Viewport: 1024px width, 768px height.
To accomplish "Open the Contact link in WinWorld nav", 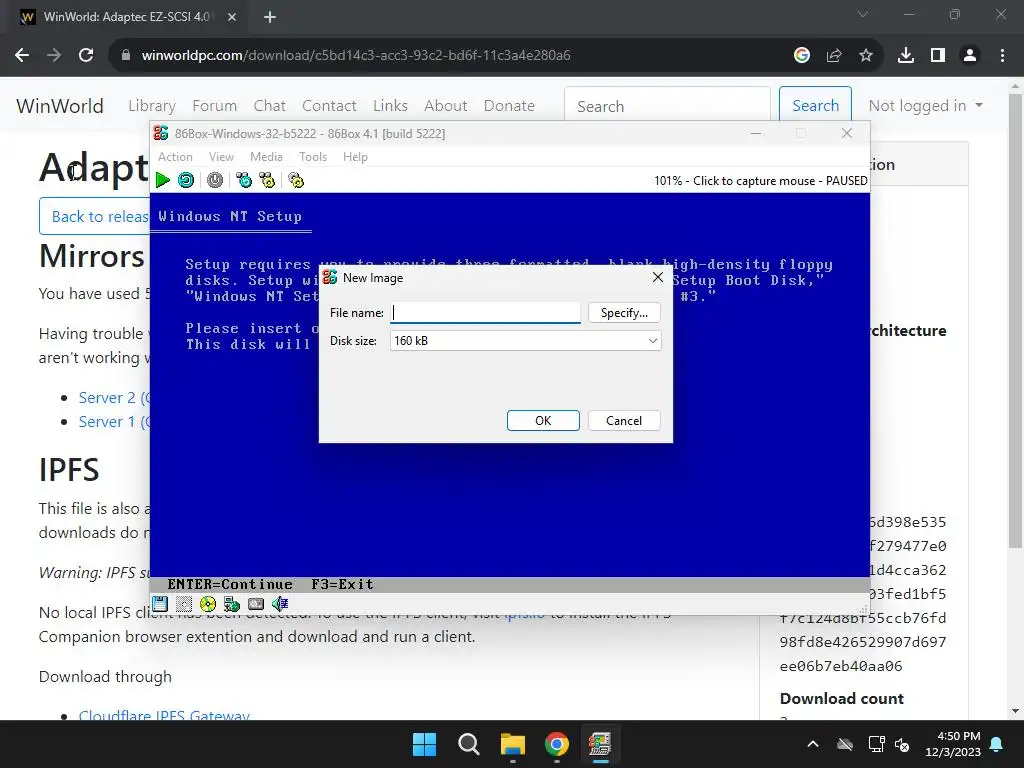I will point(329,106).
